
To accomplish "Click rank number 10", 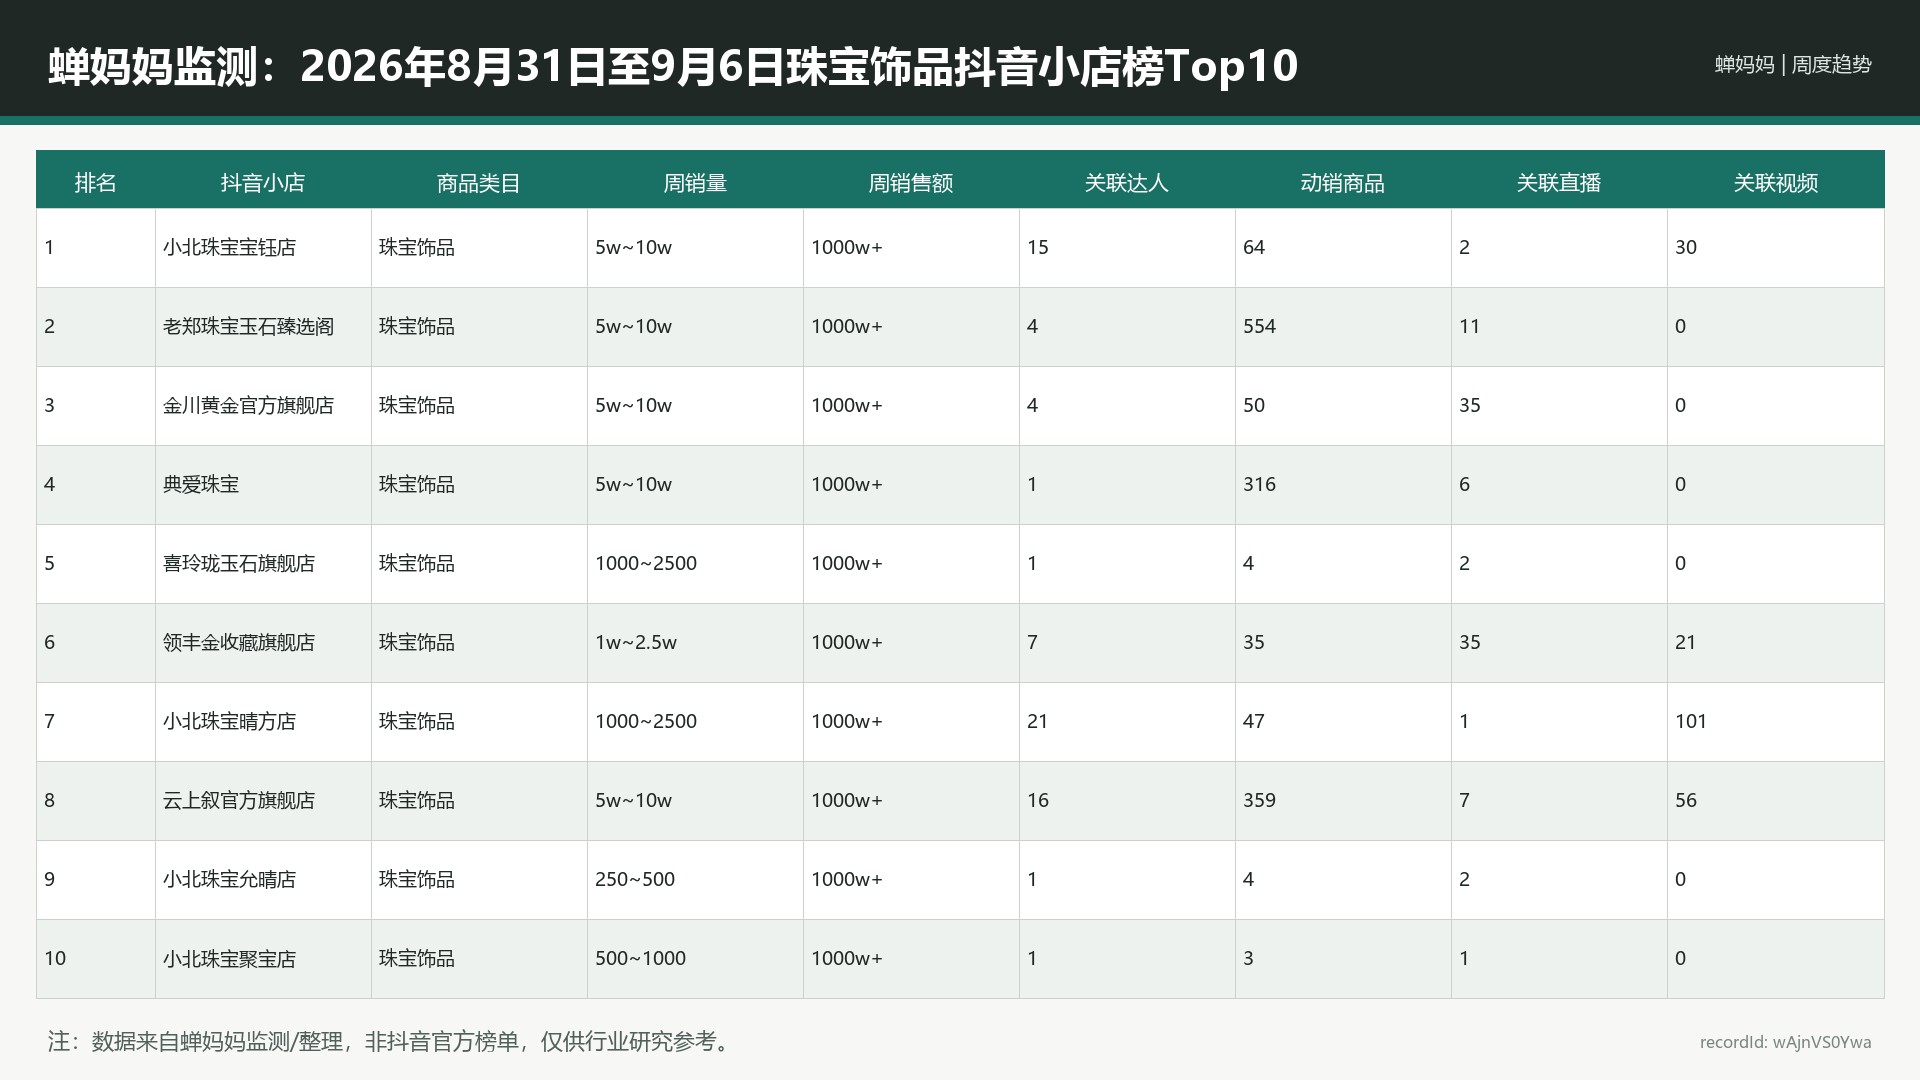I will (55, 958).
